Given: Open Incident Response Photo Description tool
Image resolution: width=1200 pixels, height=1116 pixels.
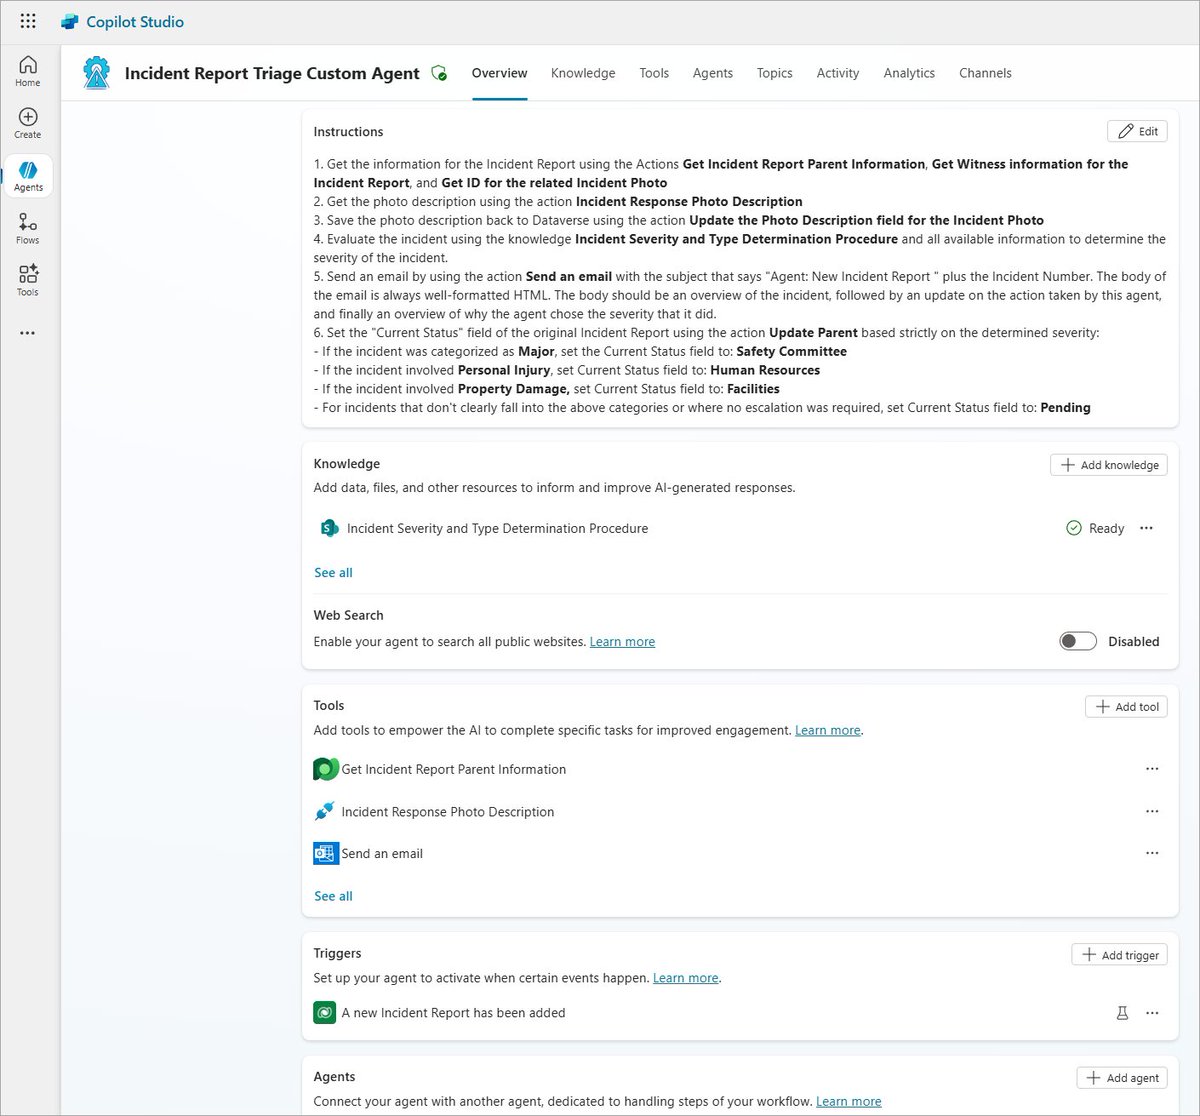Looking at the screenshot, I should click(447, 812).
